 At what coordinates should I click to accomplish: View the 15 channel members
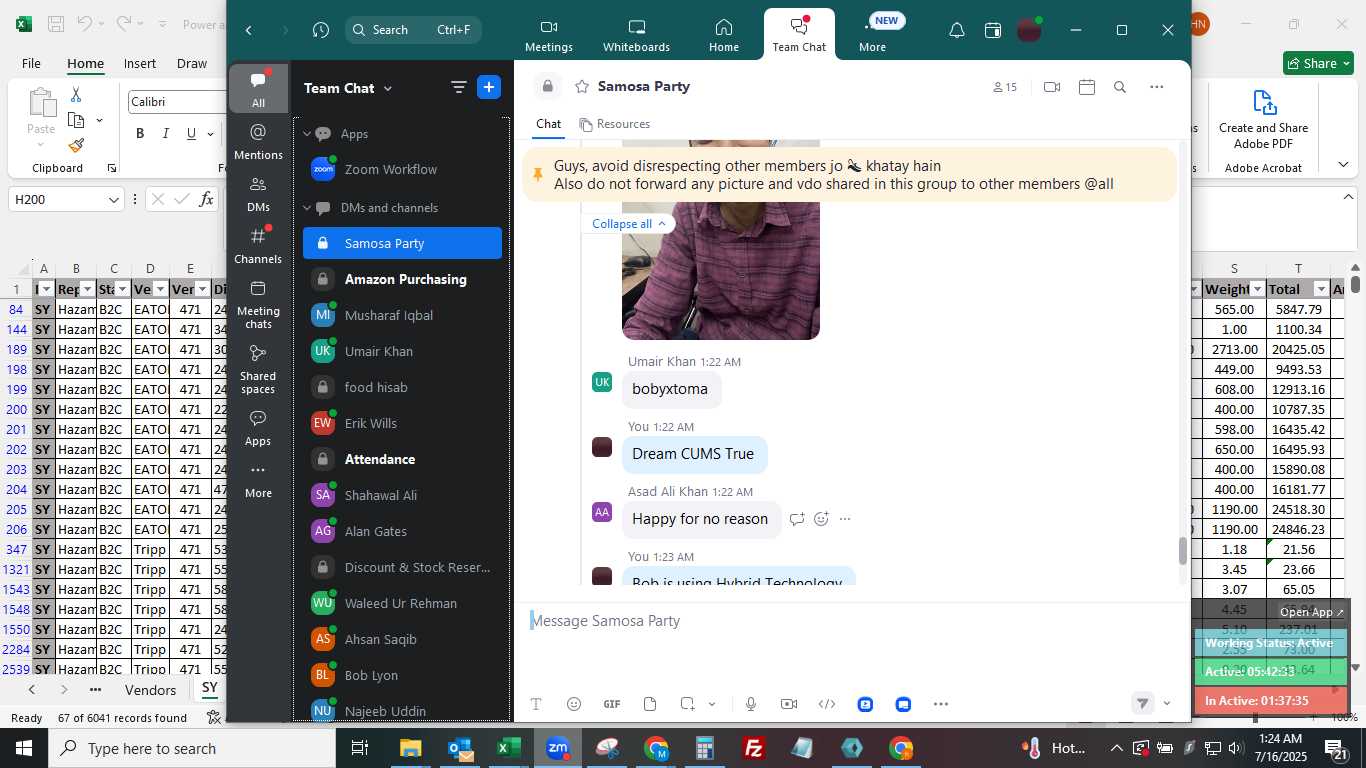1004,87
